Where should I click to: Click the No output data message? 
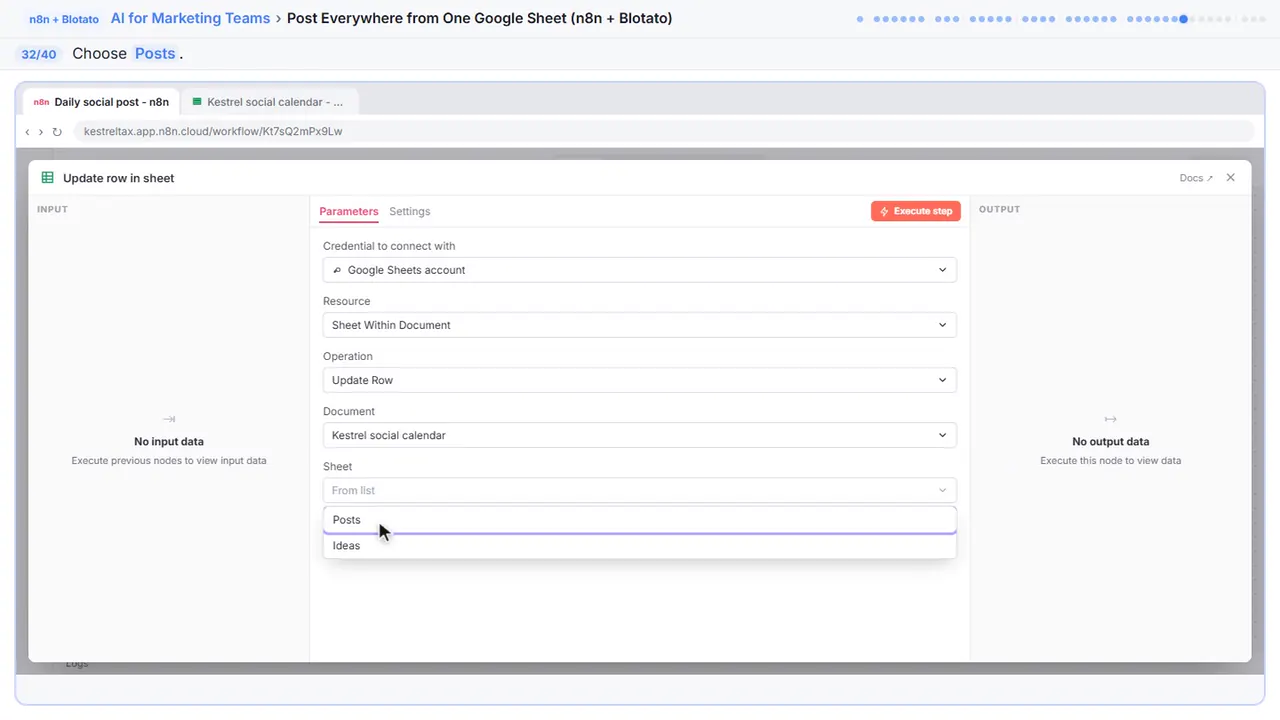(1110, 441)
